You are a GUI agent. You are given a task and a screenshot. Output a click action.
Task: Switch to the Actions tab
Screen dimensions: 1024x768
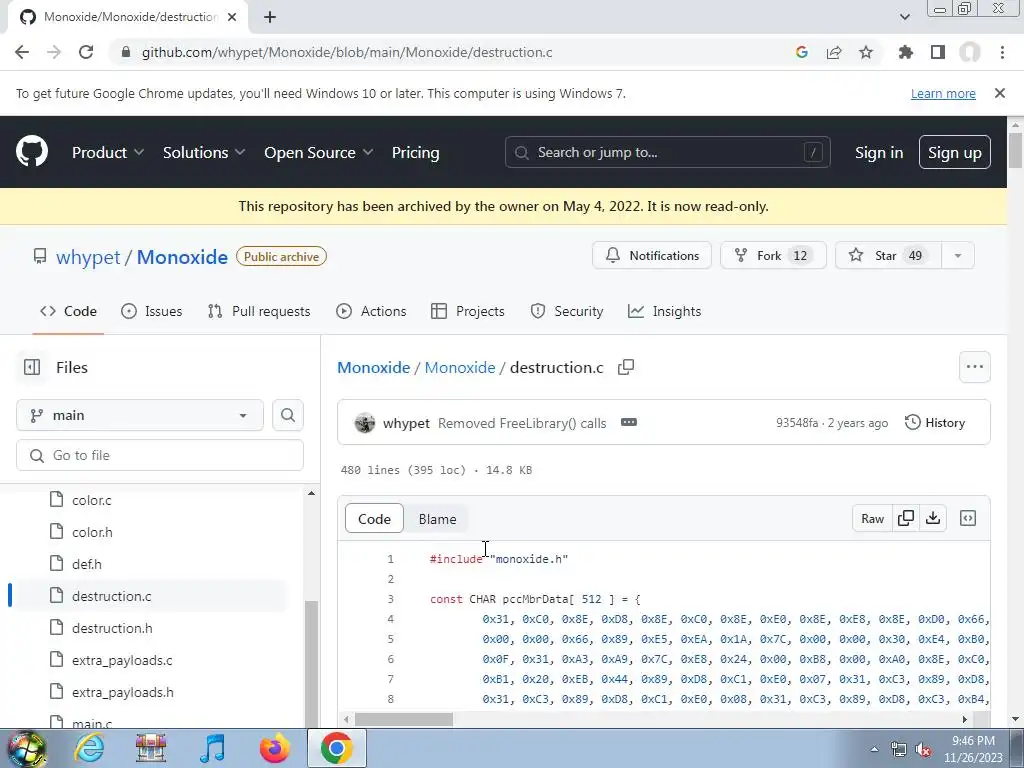click(371, 312)
